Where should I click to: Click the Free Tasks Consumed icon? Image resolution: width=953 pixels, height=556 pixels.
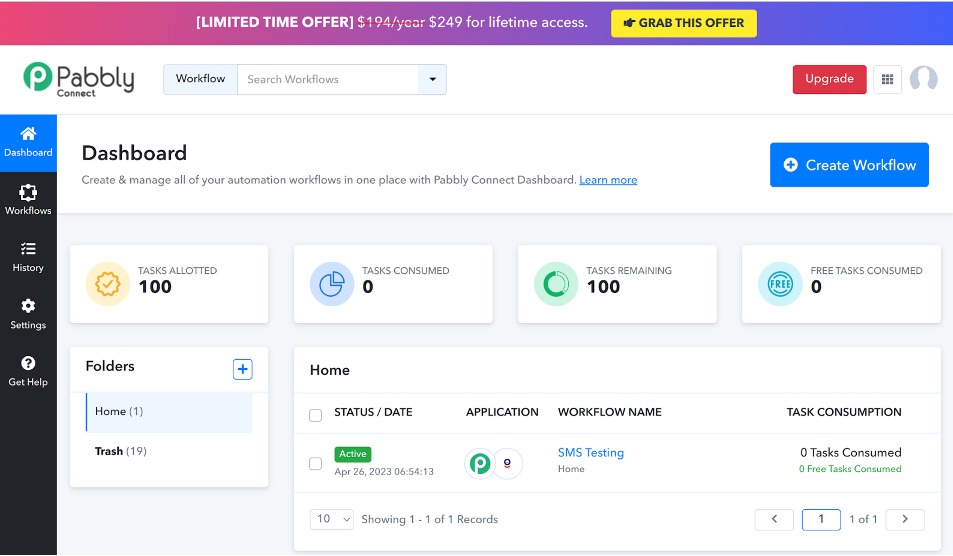[x=780, y=284]
